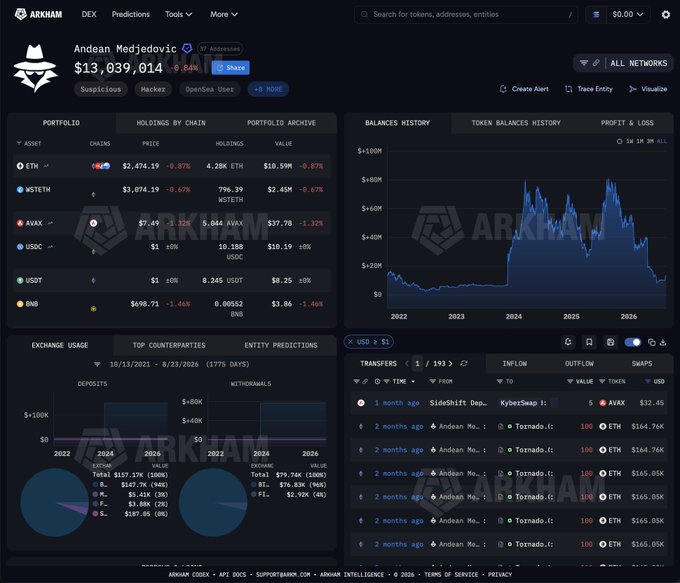Click the Visualize graph icon
680x583 pixels.
pyautogui.click(x=633, y=89)
